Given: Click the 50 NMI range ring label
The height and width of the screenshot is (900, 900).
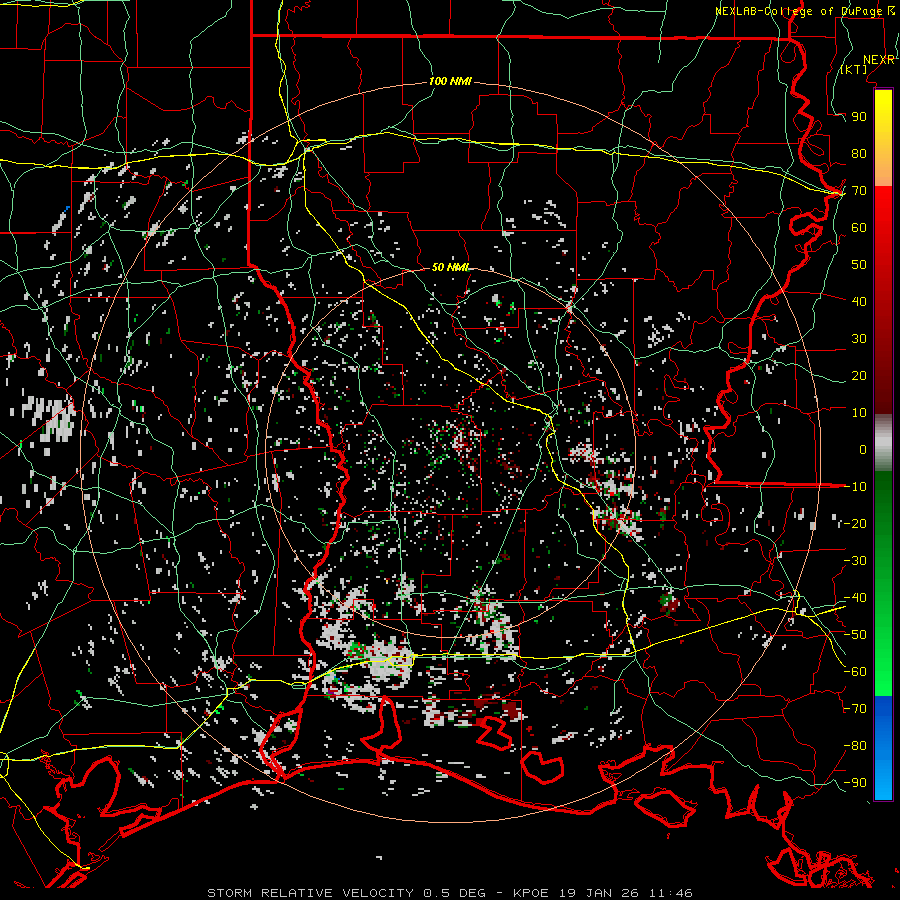Looking at the screenshot, I should (x=450, y=267).
